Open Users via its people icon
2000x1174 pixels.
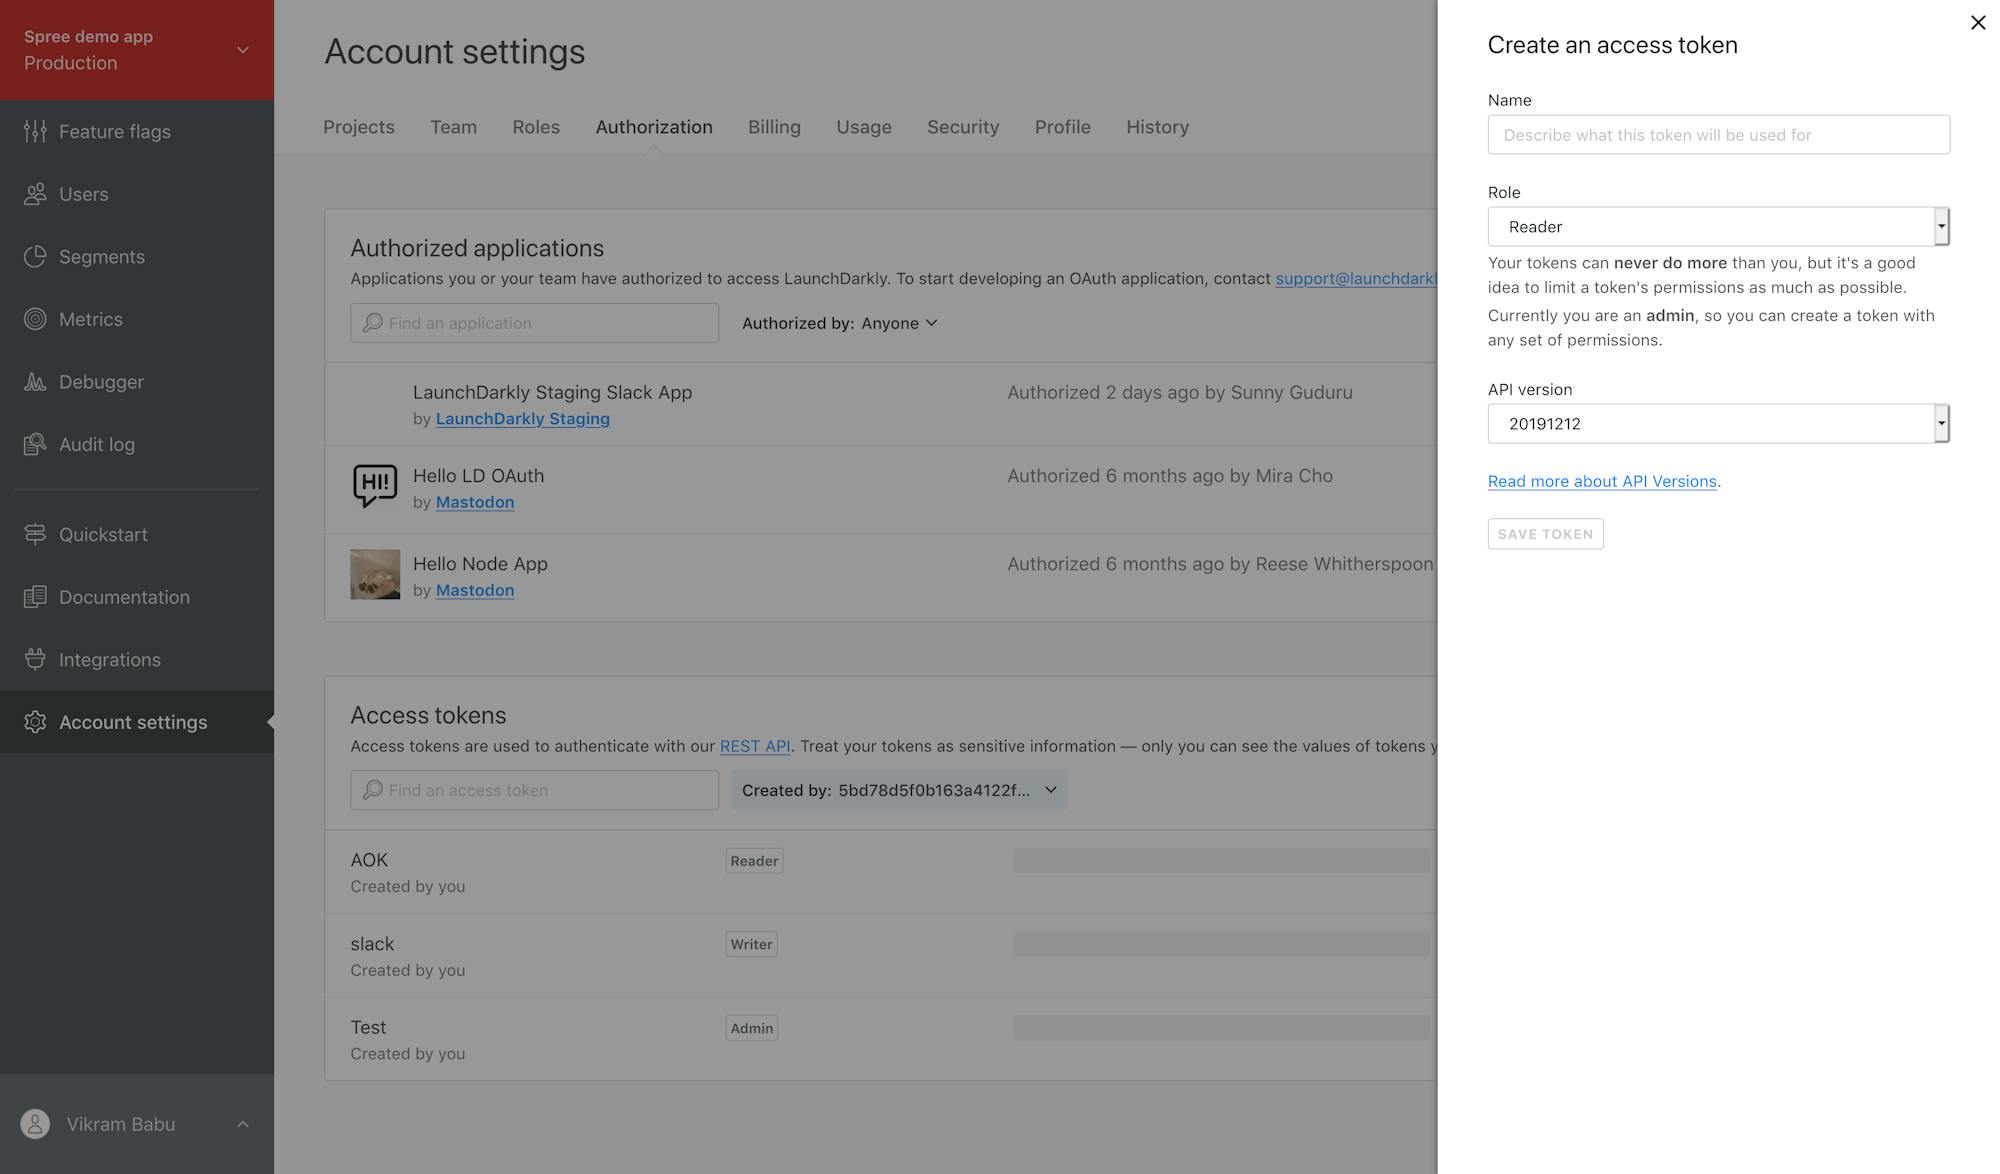point(35,194)
